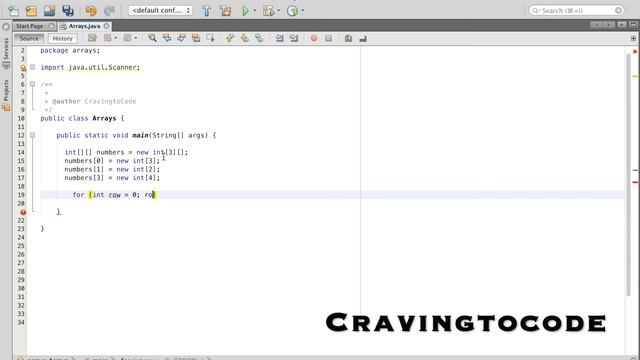Open the Profile Project dropdown arrow
Viewport: 640px width, 360px height.
point(302,11)
